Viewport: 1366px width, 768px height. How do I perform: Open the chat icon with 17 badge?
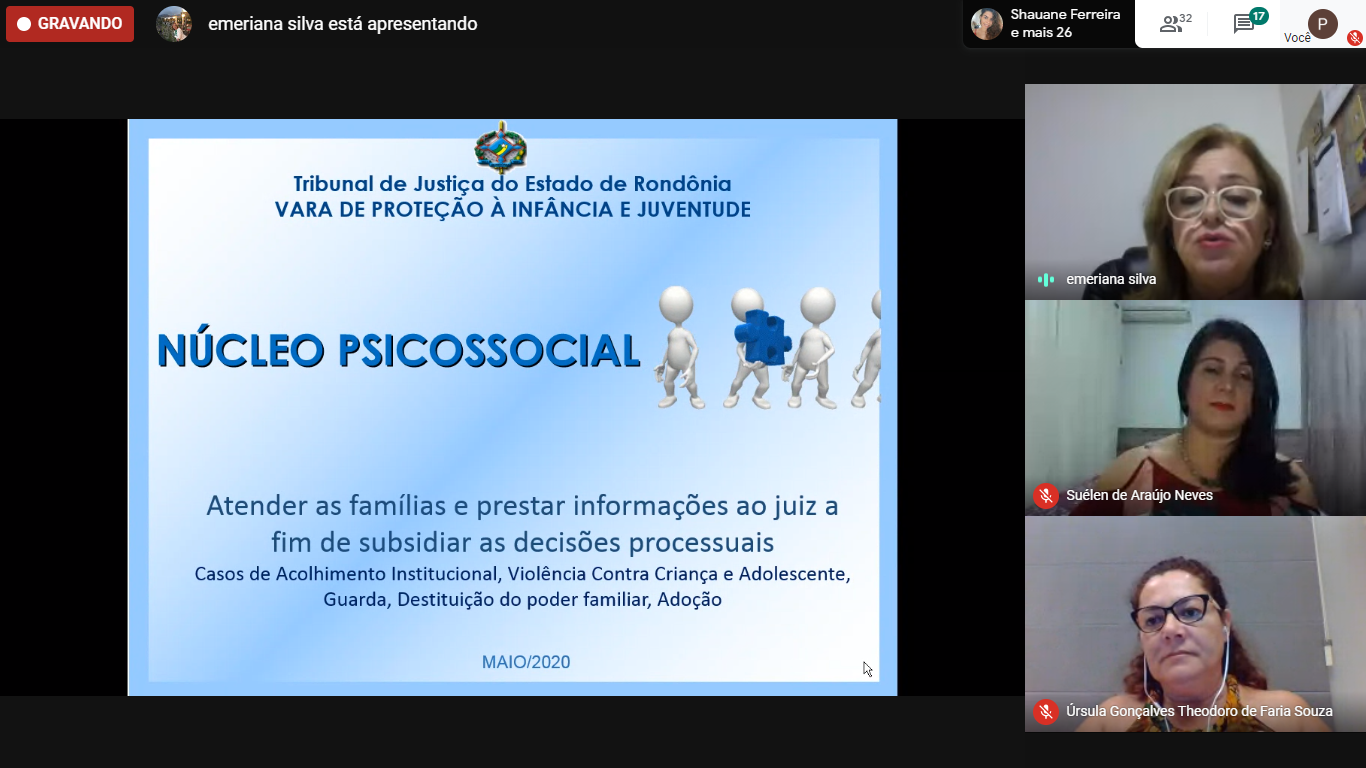[x=1250, y=23]
